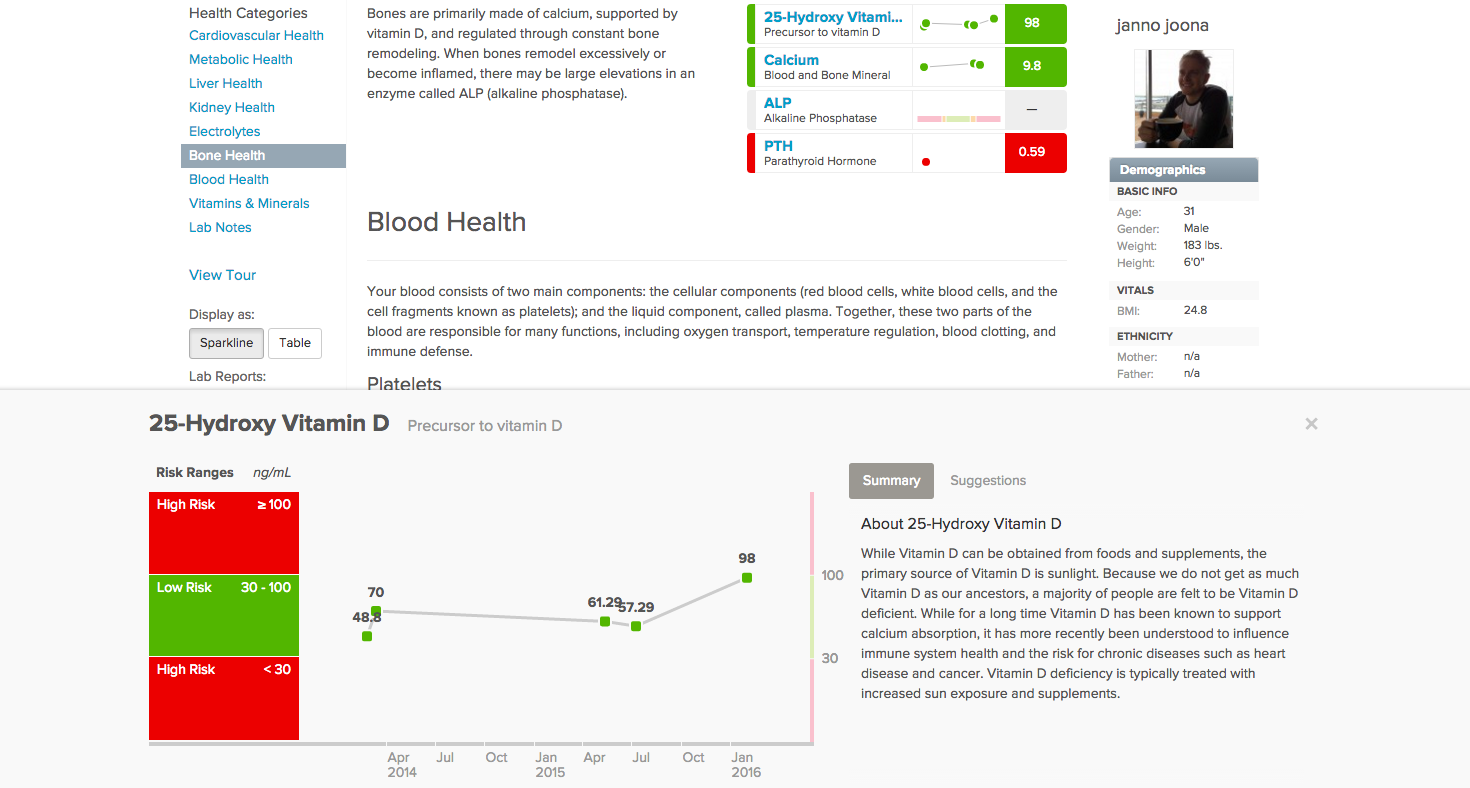This screenshot has height=788, width=1470.
Task: Open the Suggestions tab
Action: point(988,481)
